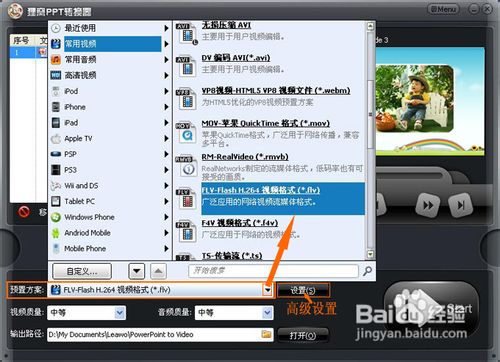Click the format list scrollbar thumb

pyautogui.click(x=370, y=114)
